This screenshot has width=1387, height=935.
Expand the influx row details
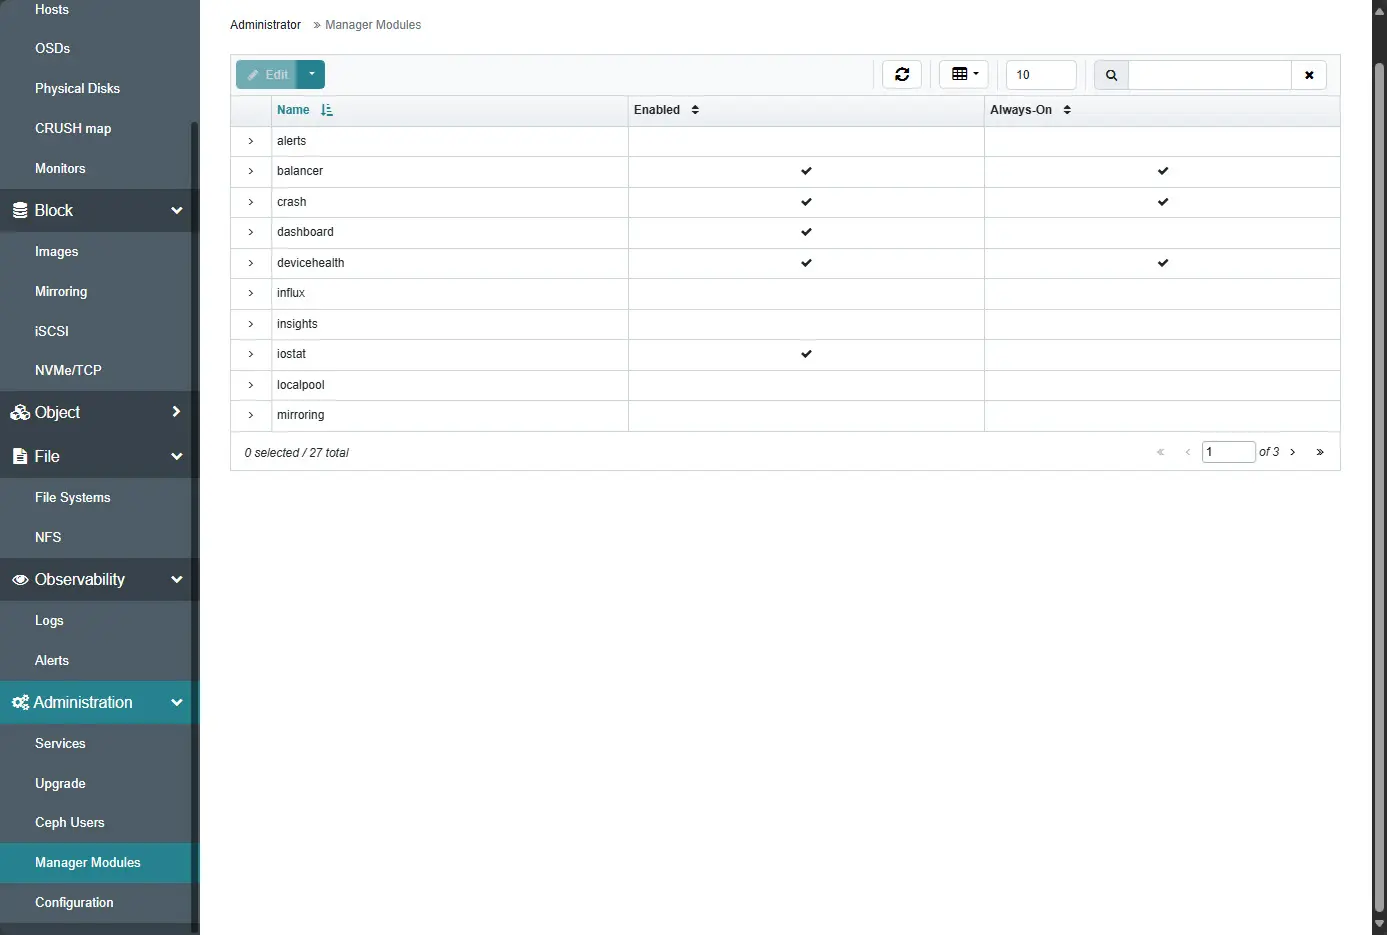(x=251, y=293)
